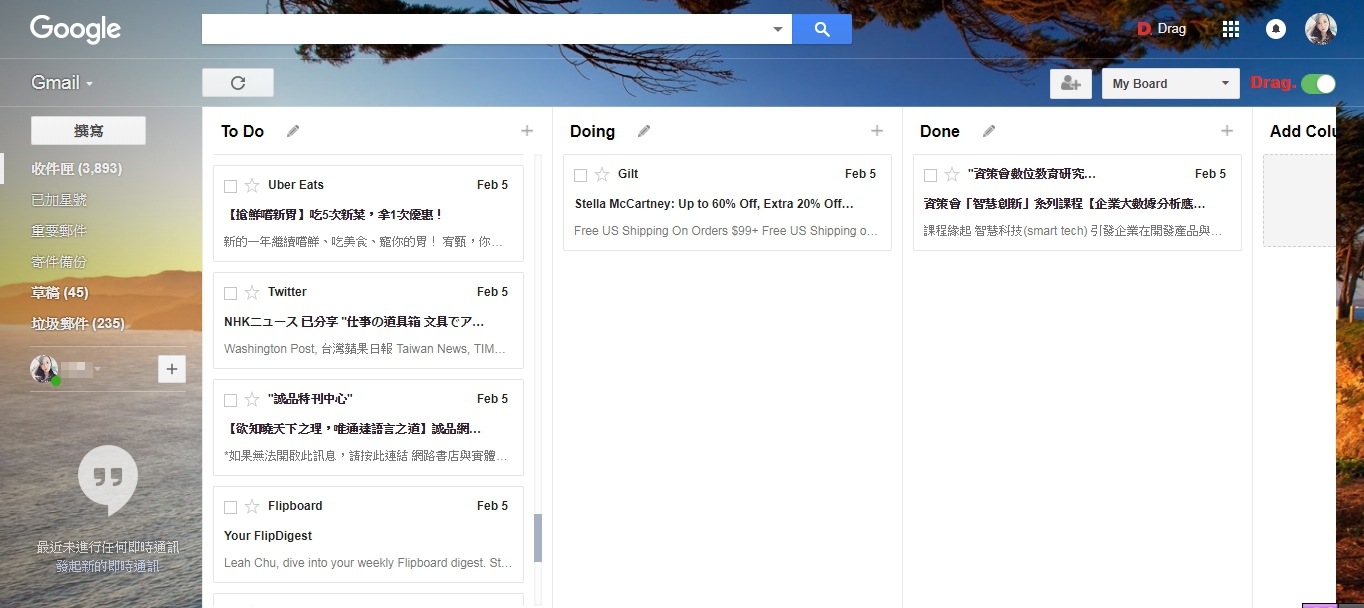Open Google notifications bell
The image size is (1364, 608).
[1276, 29]
